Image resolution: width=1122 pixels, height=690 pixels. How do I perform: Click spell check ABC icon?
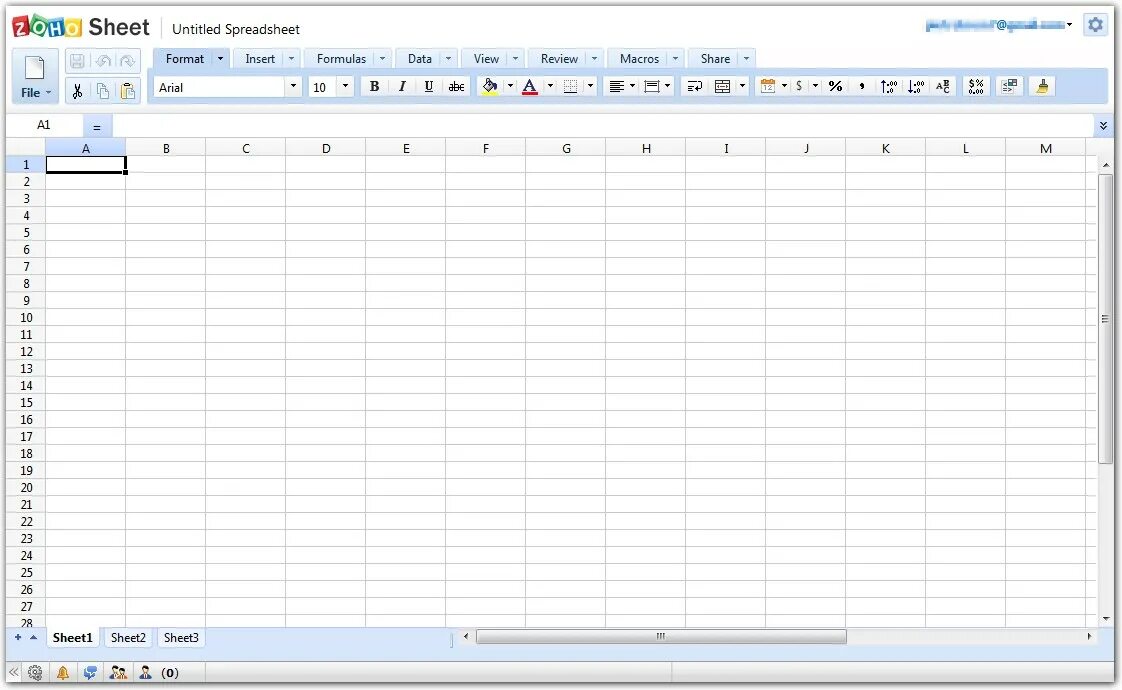tap(942, 87)
